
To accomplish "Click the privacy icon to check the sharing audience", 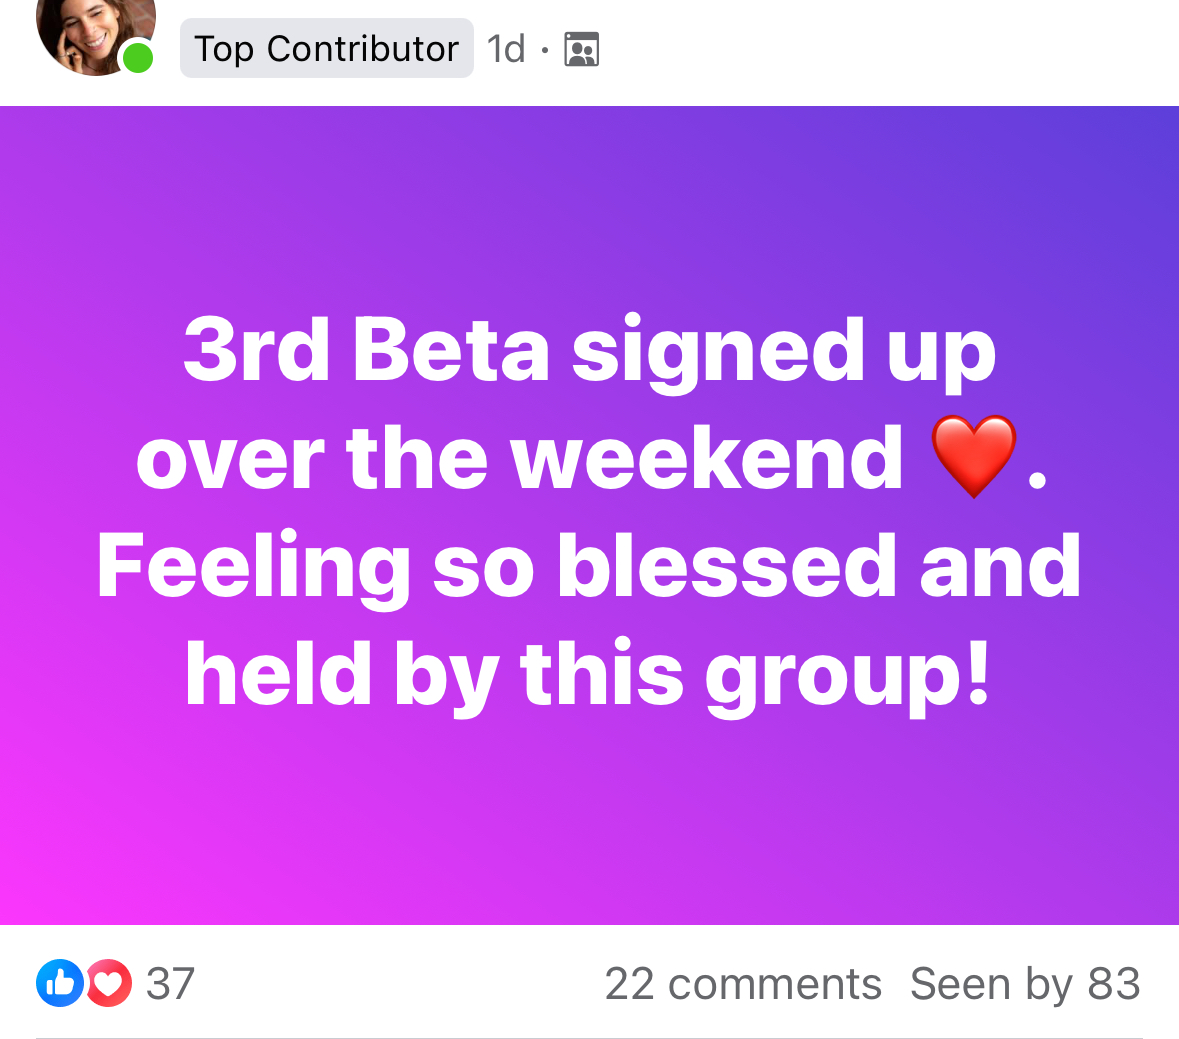I will point(581,47).
